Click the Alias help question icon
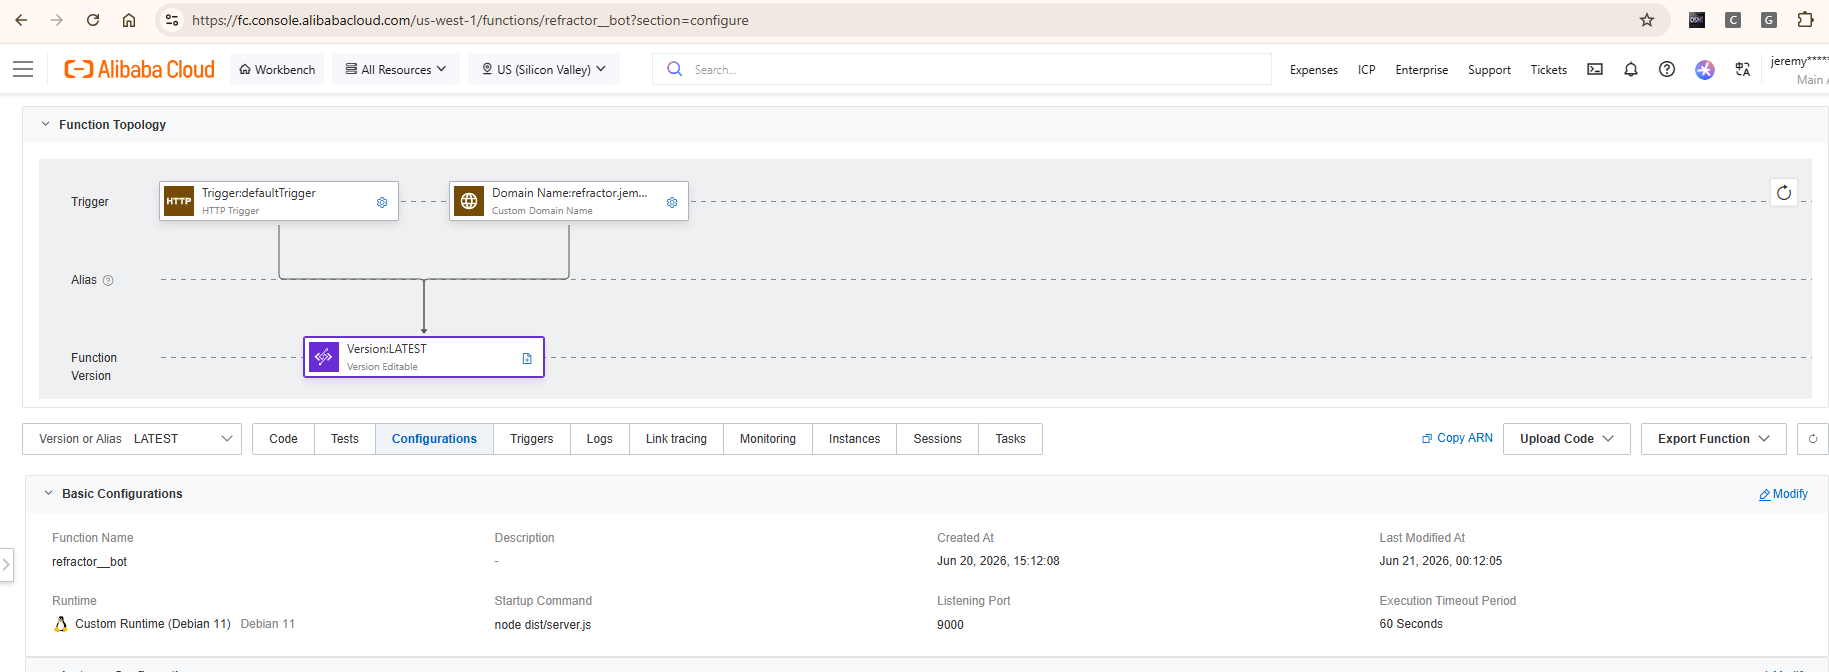This screenshot has height=672, width=1829. pos(108,281)
